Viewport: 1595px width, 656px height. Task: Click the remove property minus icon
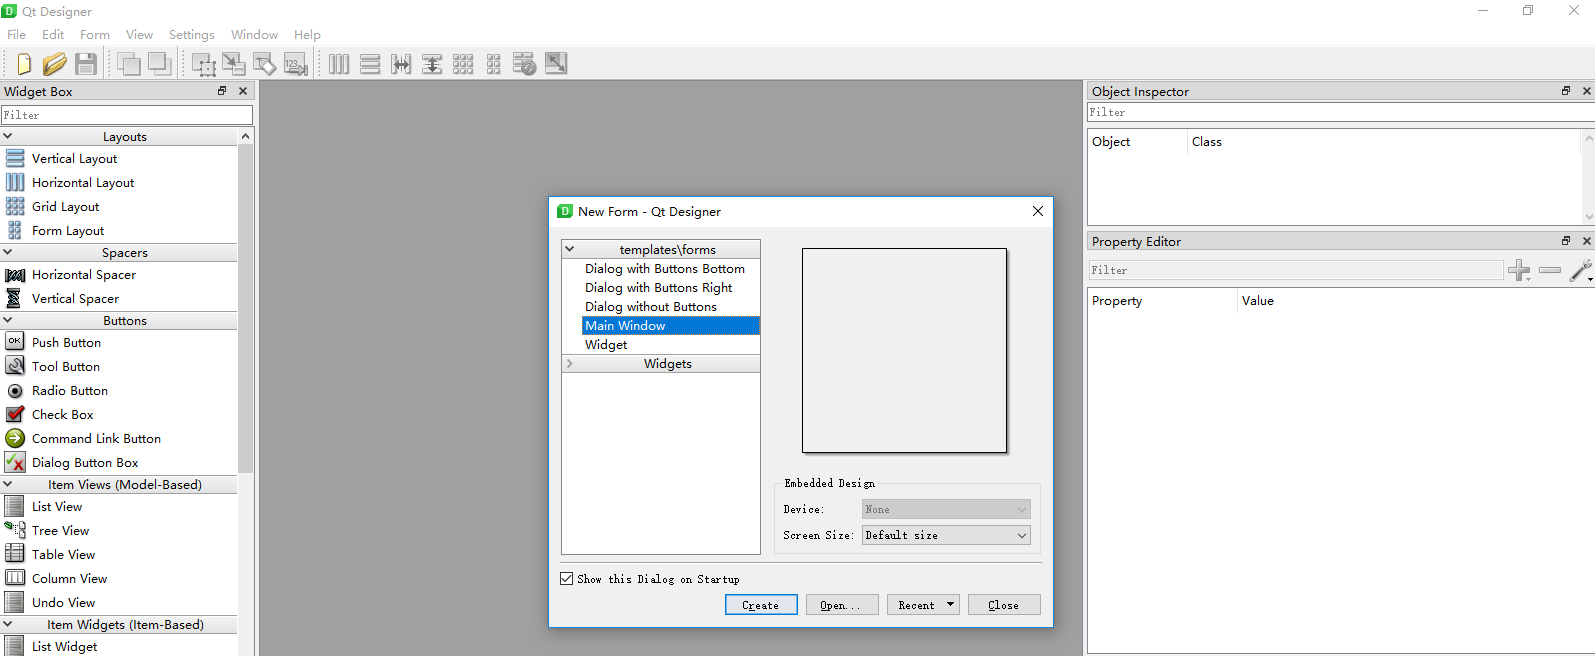click(1550, 270)
